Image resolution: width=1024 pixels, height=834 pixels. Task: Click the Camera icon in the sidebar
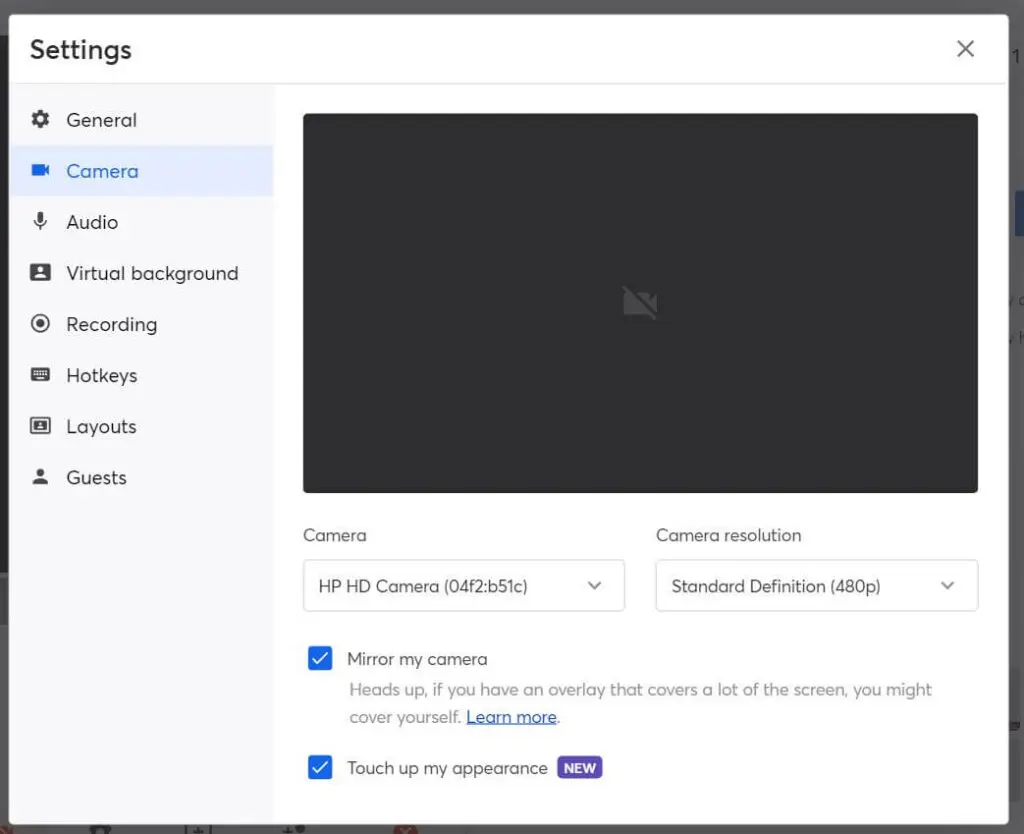40,170
